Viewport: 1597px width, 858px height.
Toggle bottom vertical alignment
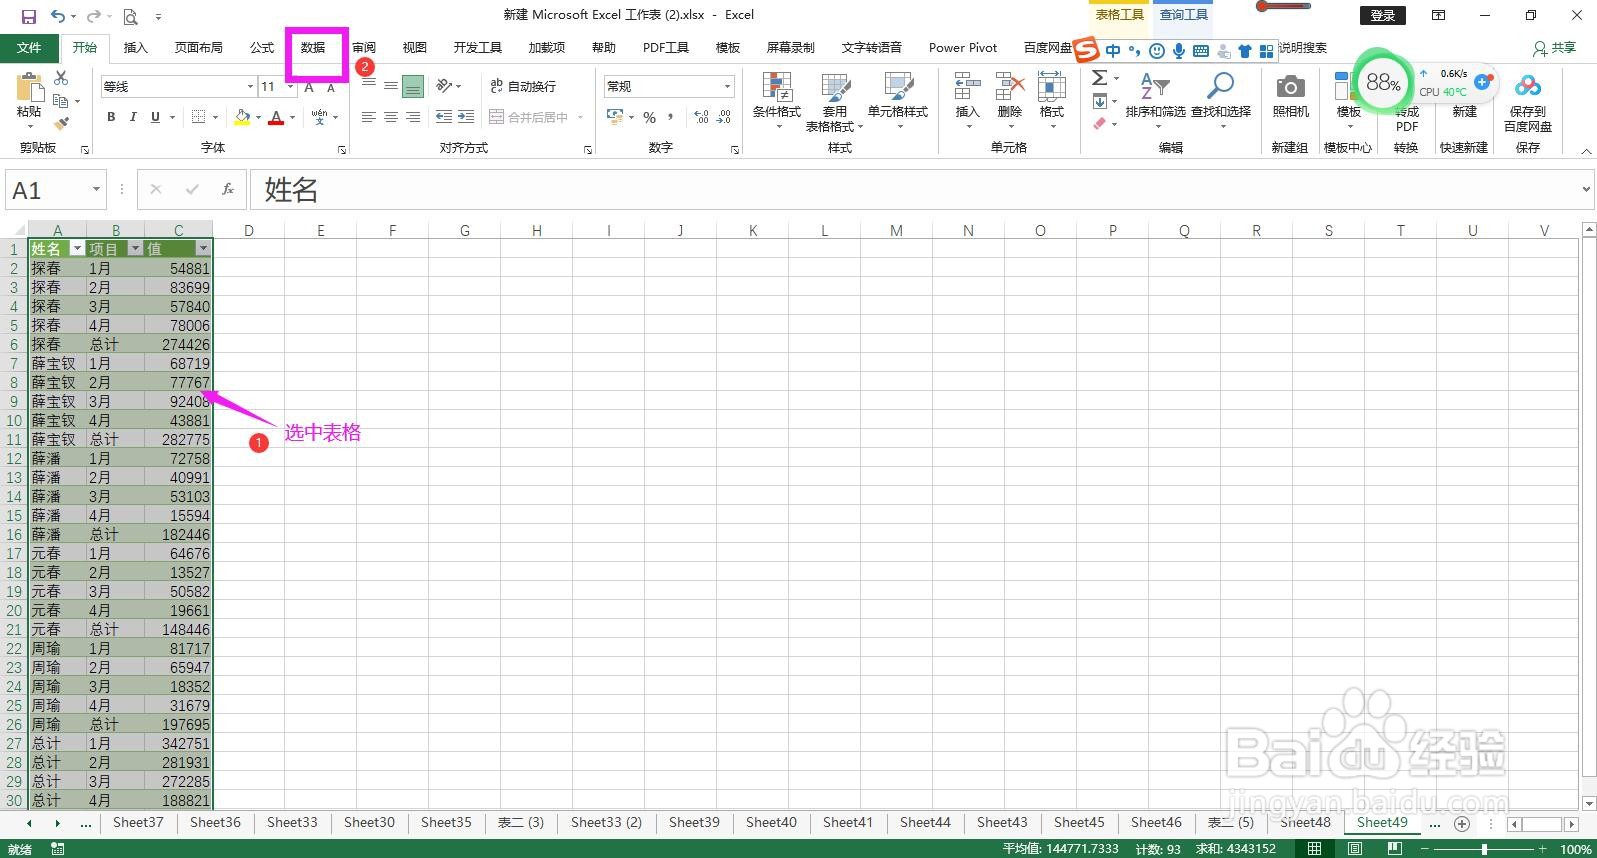pyautogui.click(x=412, y=87)
